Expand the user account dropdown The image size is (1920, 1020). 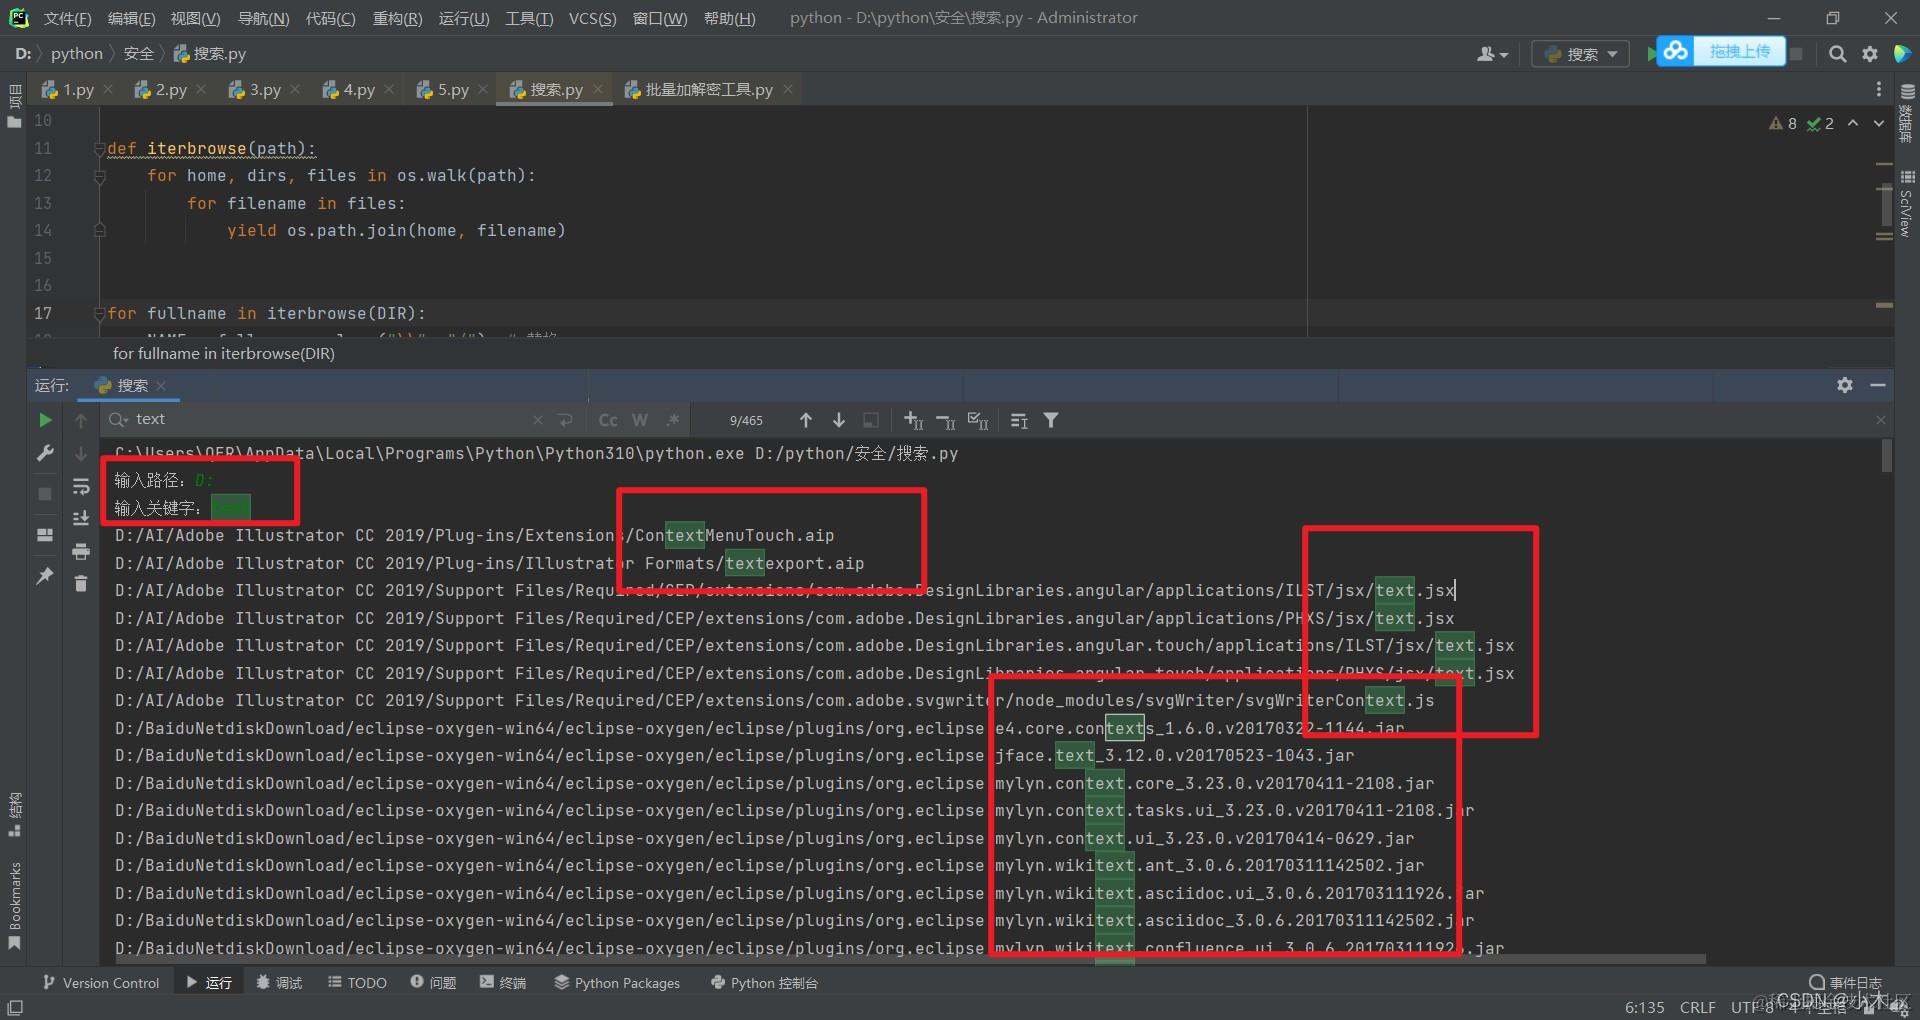coord(1492,54)
